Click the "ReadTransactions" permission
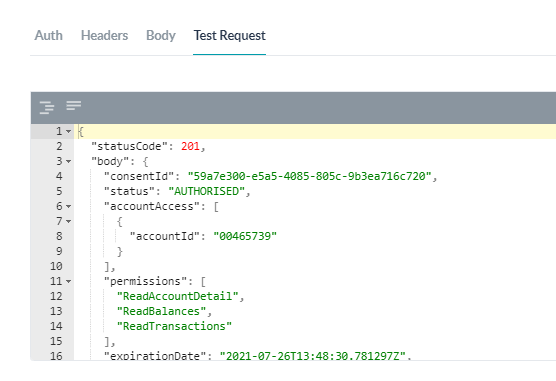 pyautogui.click(x=174, y=326)
